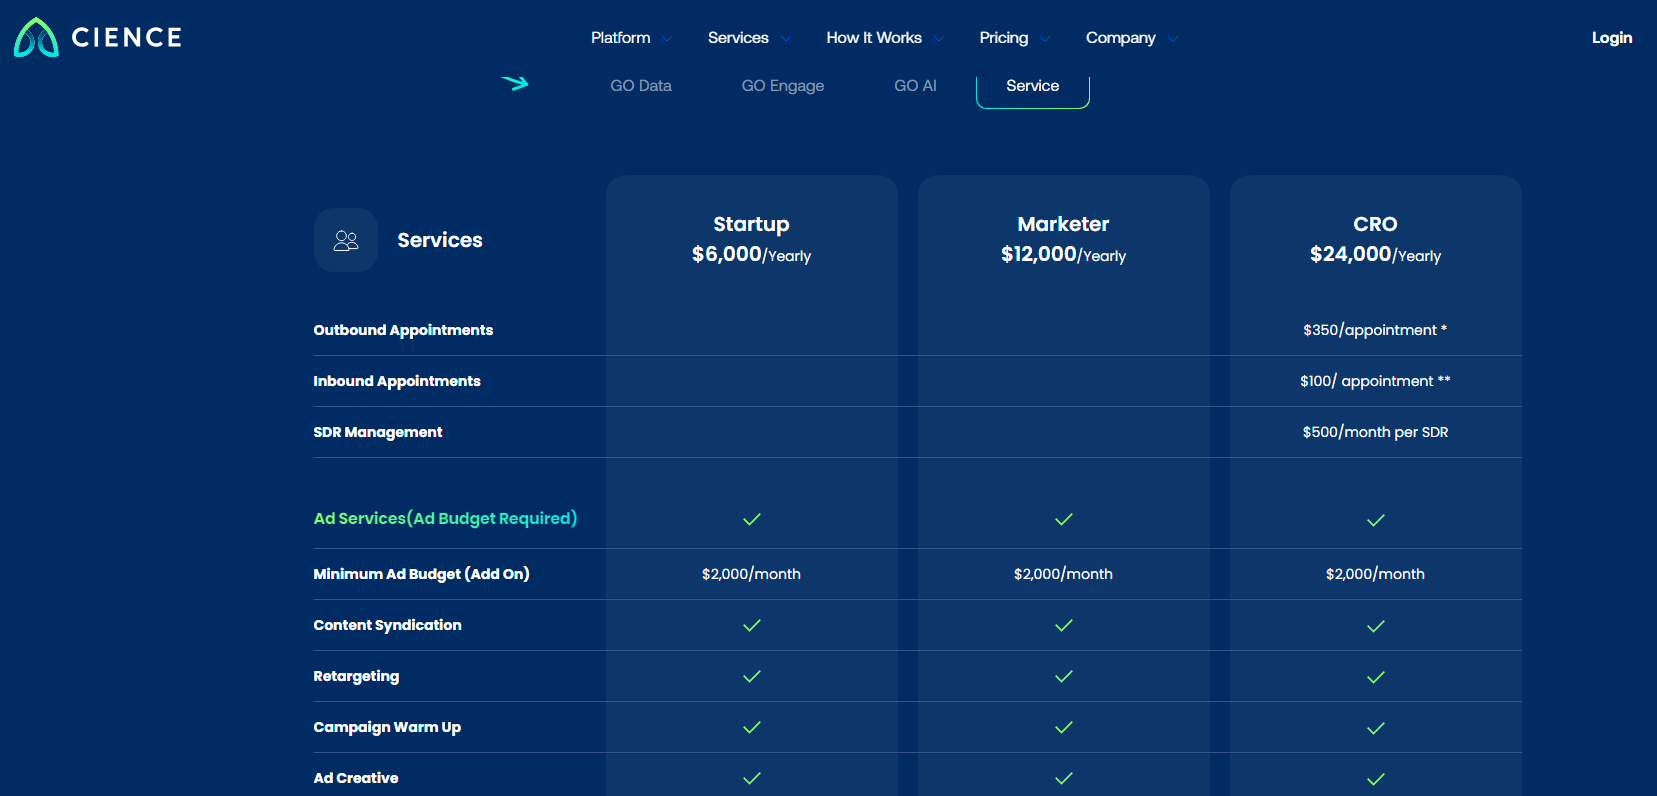1657x796 pixels.
Task: Click the CIENCE logo icon
Action: (x=37, y=38)
